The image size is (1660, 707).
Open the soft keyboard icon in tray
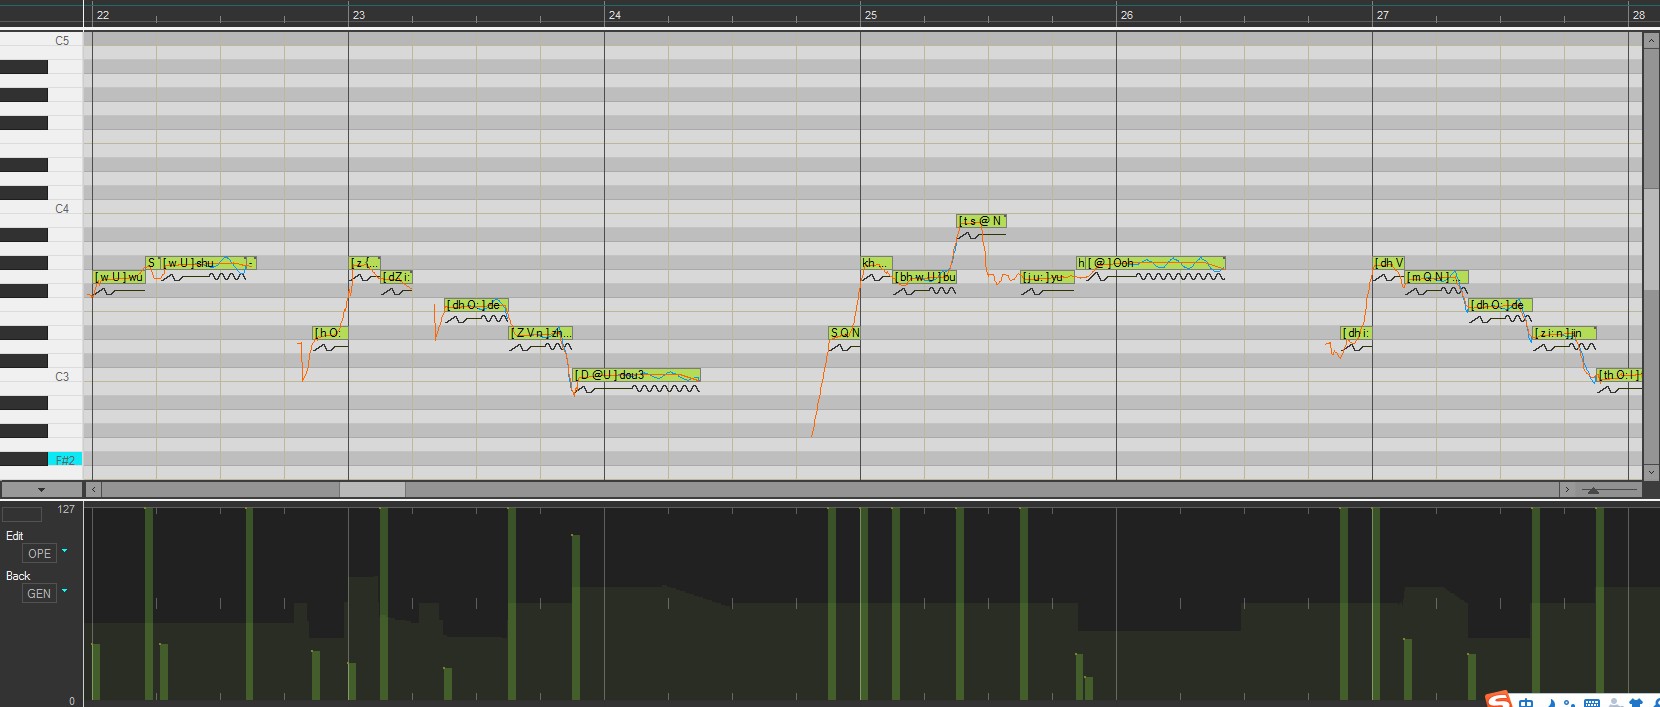(x=1593, y=703)
